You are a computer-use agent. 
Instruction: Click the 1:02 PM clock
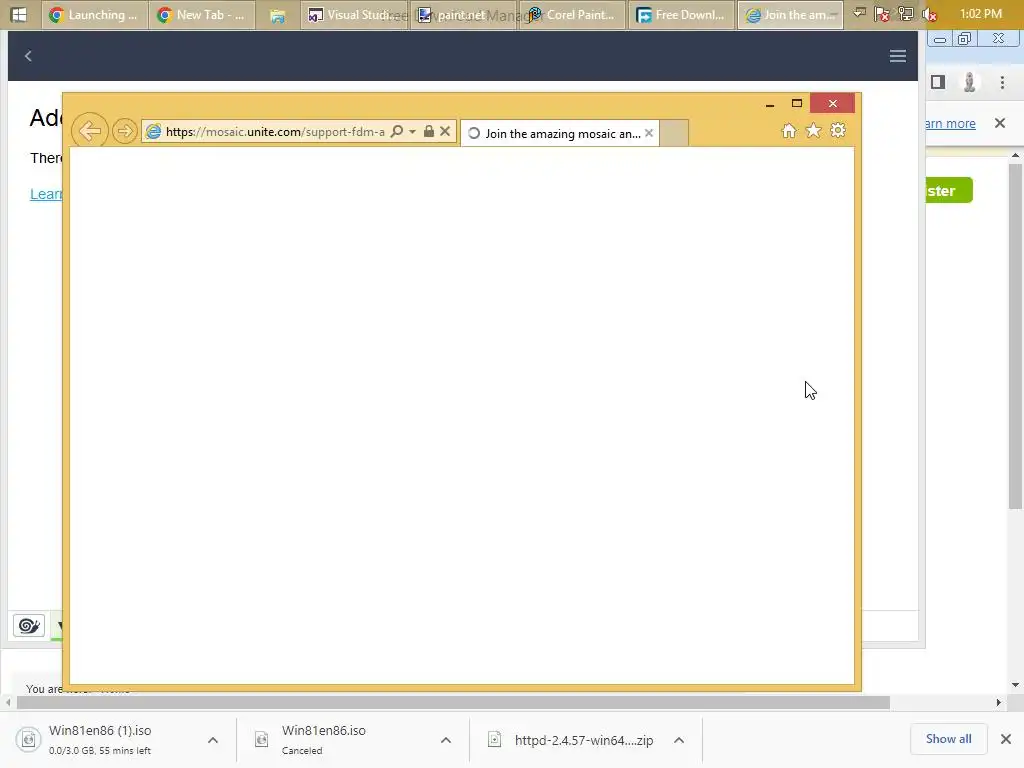pyautogui.click(x=980, y=14)
